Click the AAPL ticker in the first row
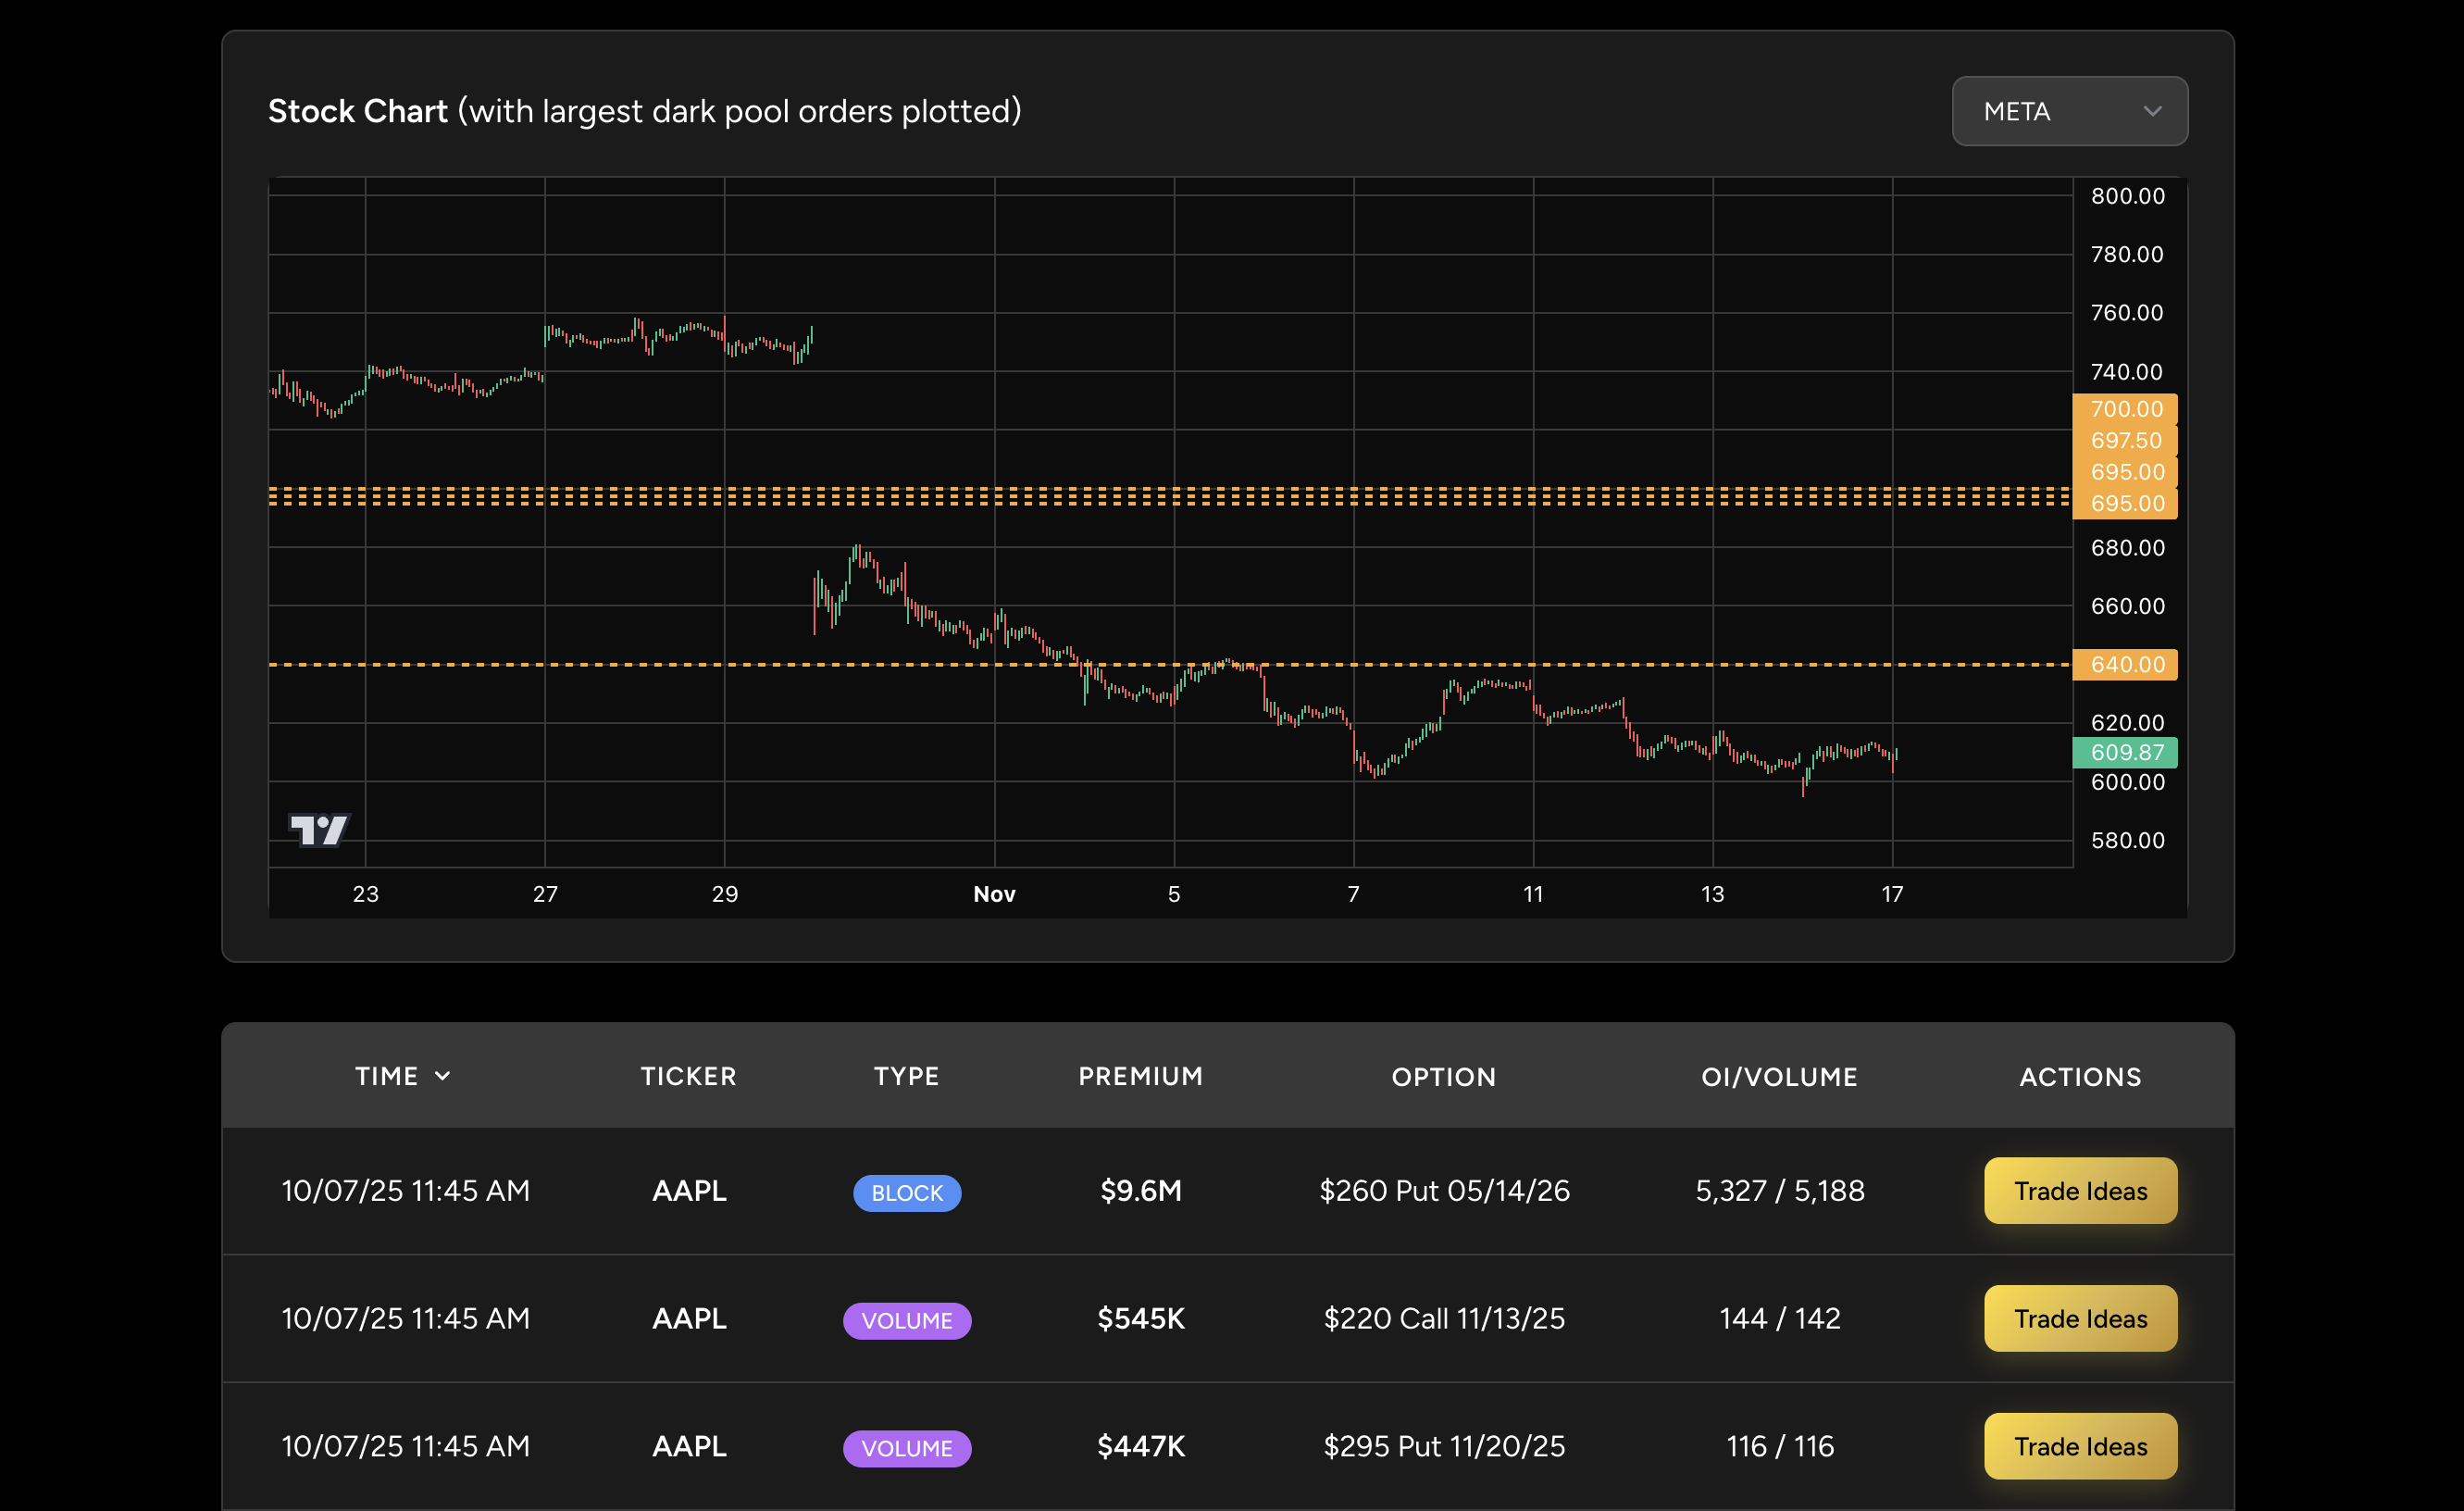The height and width of the screenshot is (1511, 2464). click(688, 1191)
